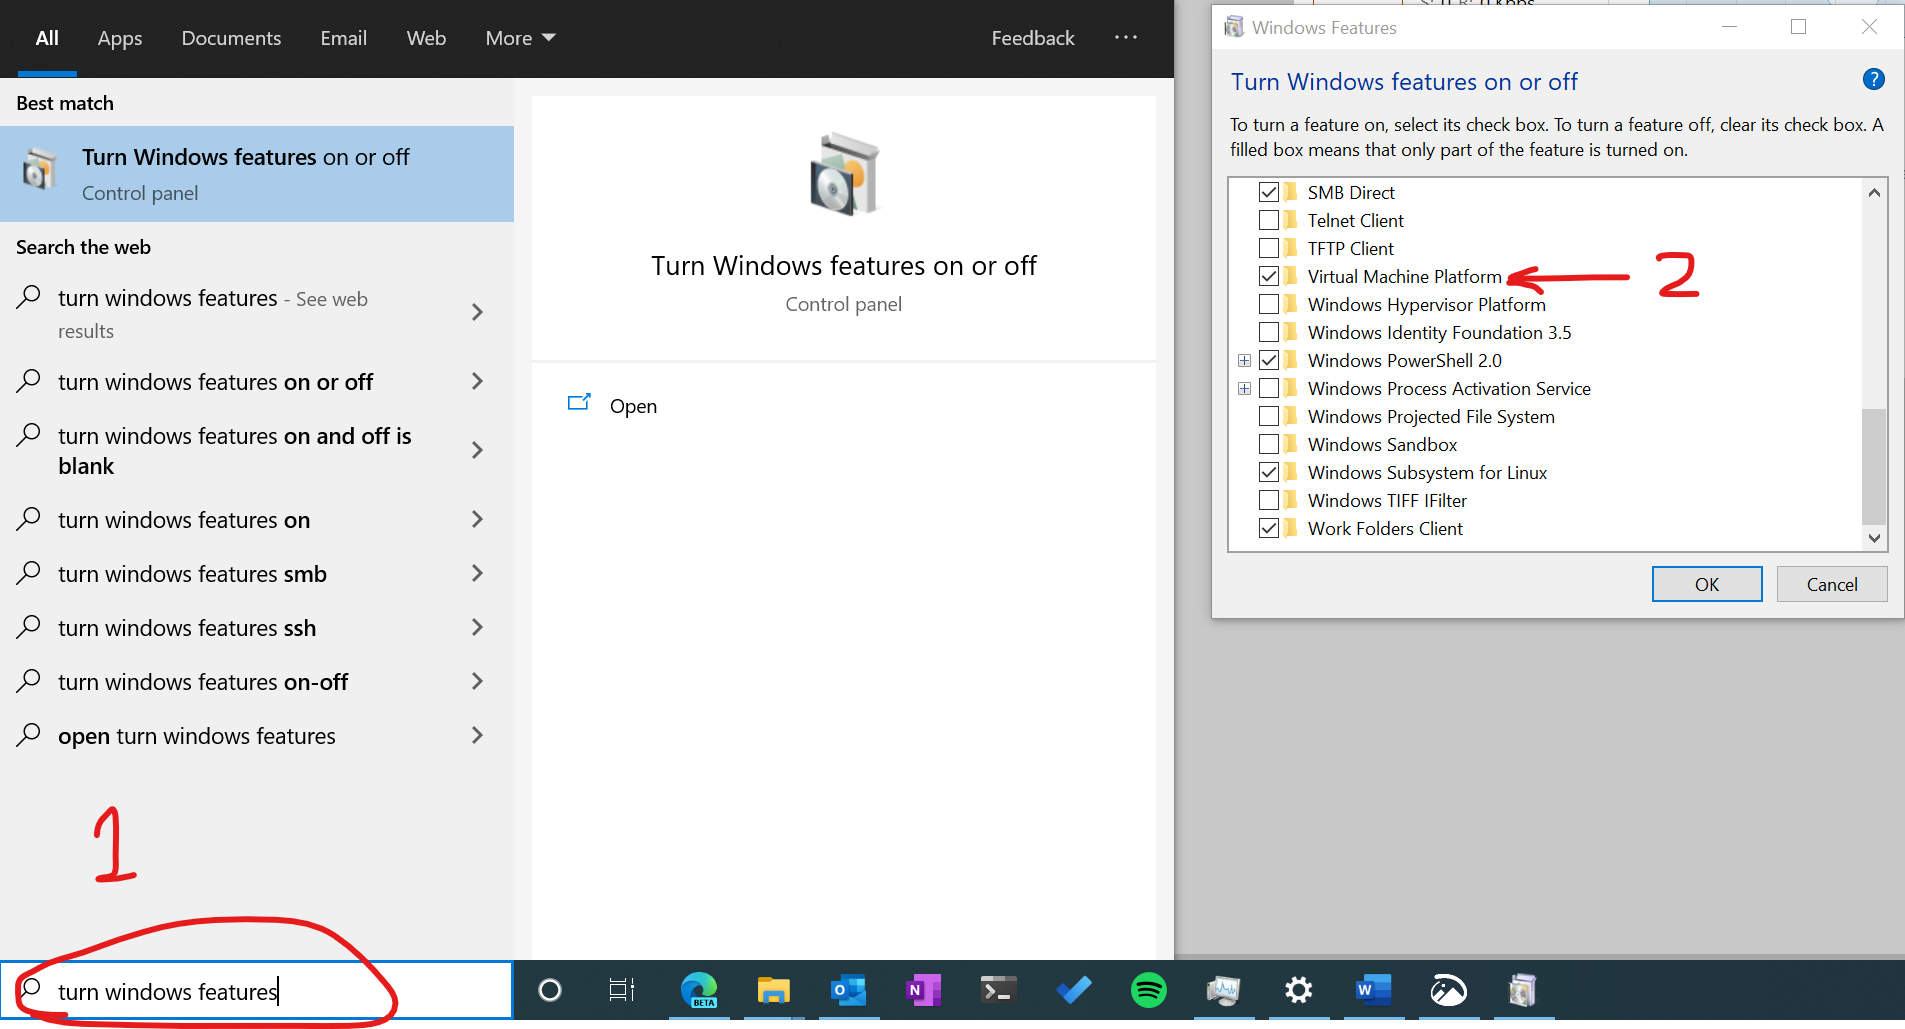Open the More dropdown in search filters
This screenshot has width=1905, height=1029.
[520, 38]
